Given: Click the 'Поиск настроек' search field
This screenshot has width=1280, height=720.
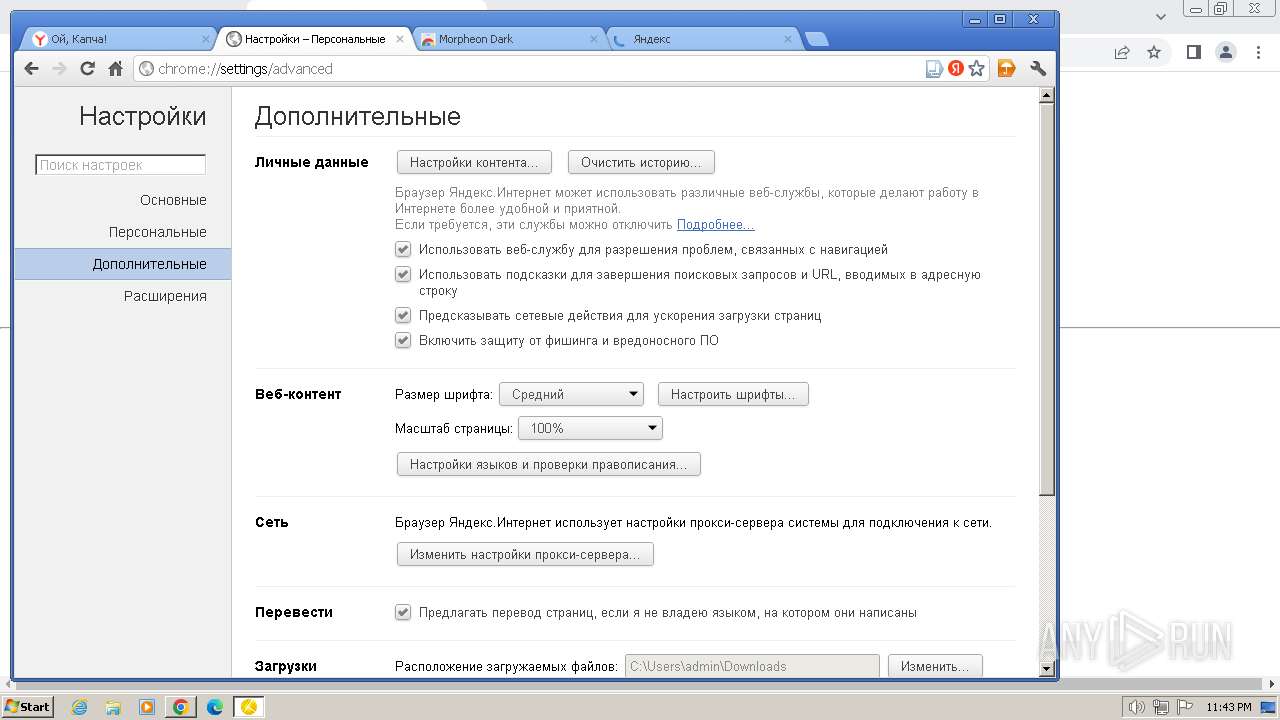Looking at the screenshot, I should 121,165.
